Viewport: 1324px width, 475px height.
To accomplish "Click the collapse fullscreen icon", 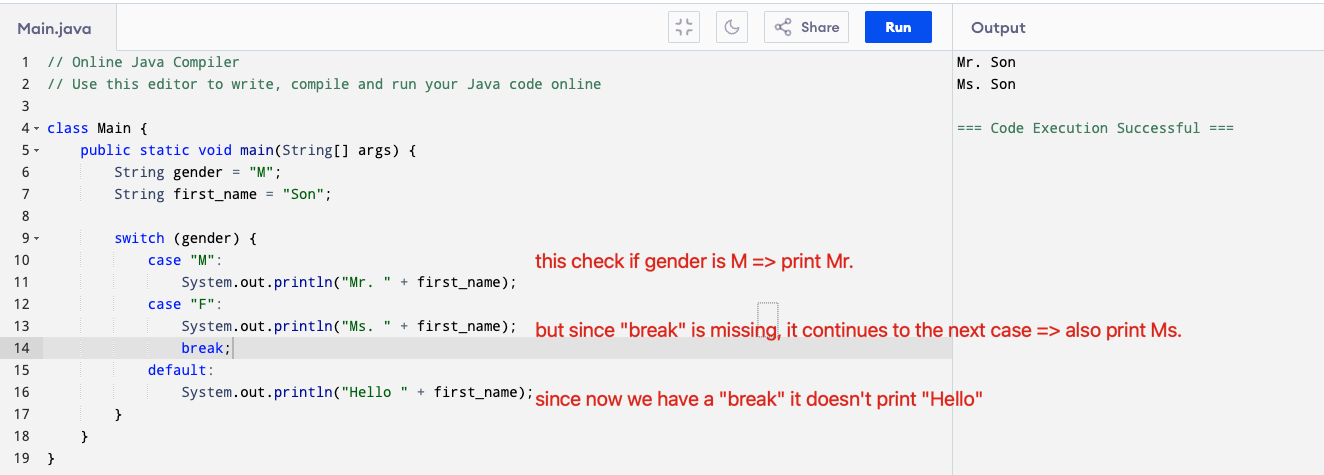I will coord(684,28).
